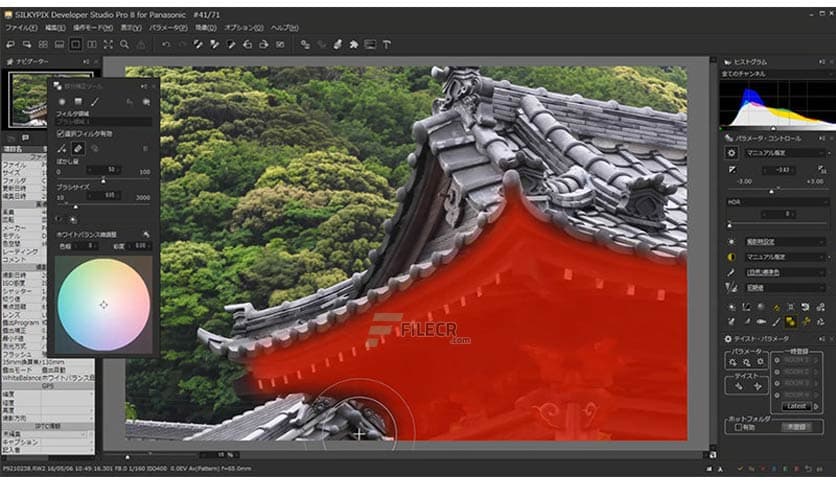Switch to side-by-side two-pane view icon
Image resolution: width=836 pixels, height=484 pixels.
[92, 45]
